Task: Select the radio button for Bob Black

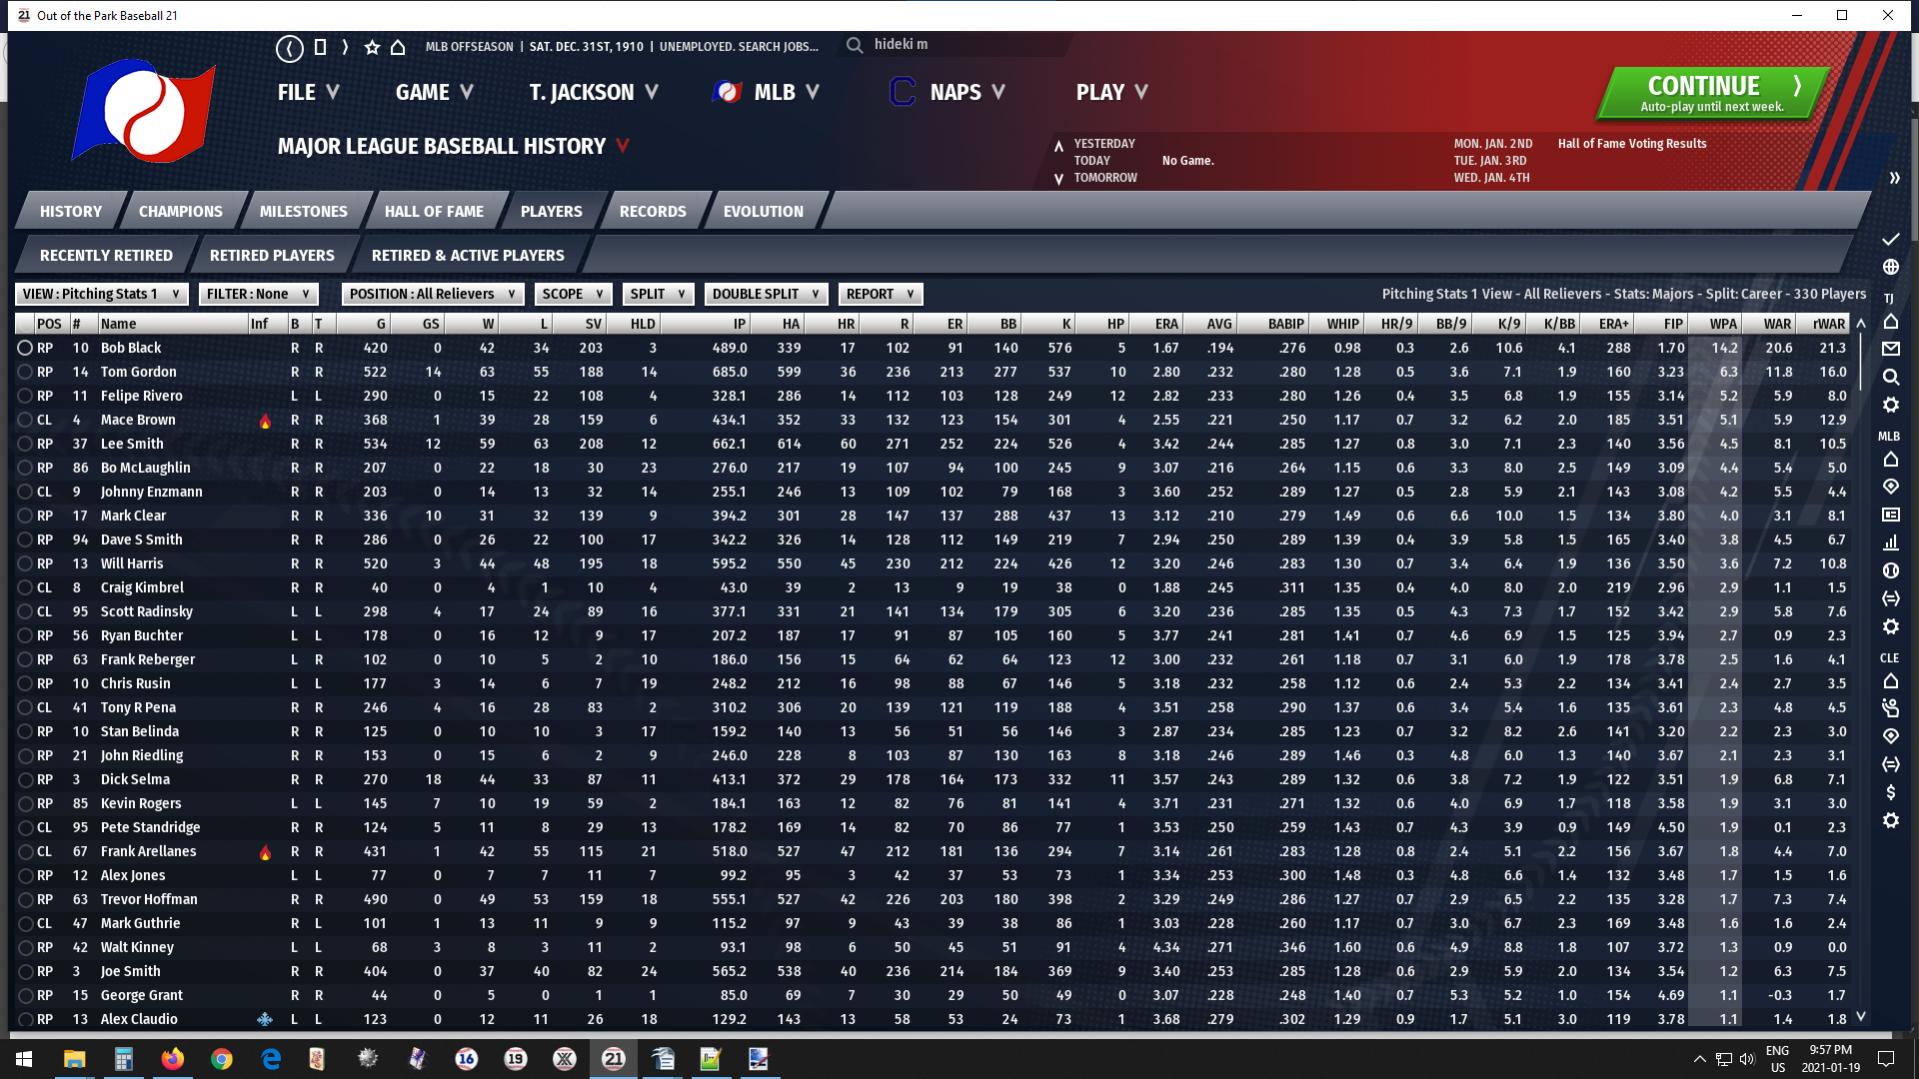Action: [x=25, y=348]
